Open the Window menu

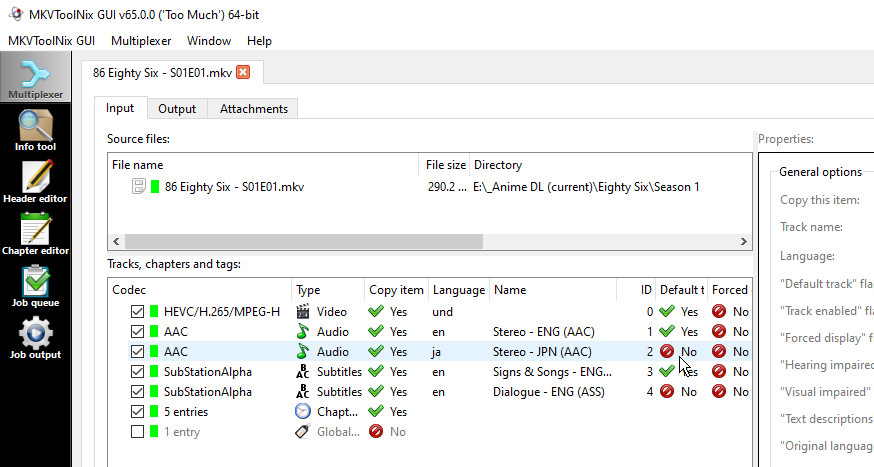point(209,41)
